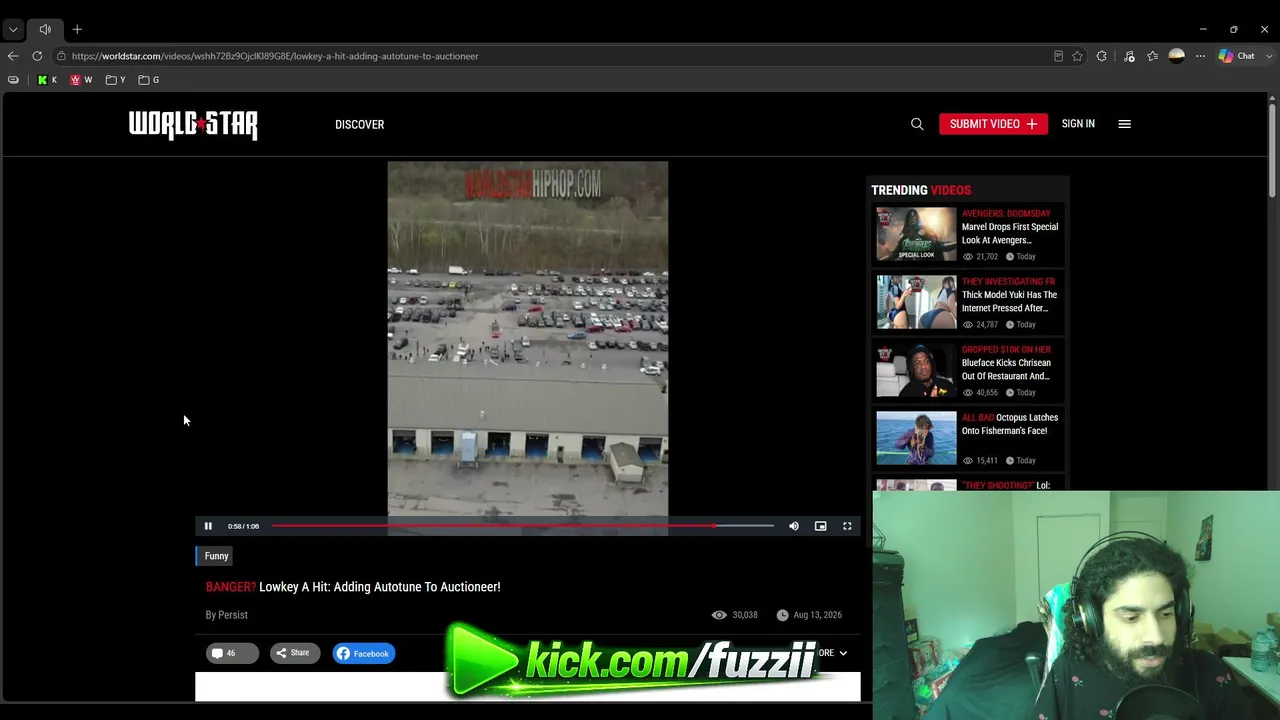Open the browser media control icon
The image size is (1280, 720).
(1129, 56)
